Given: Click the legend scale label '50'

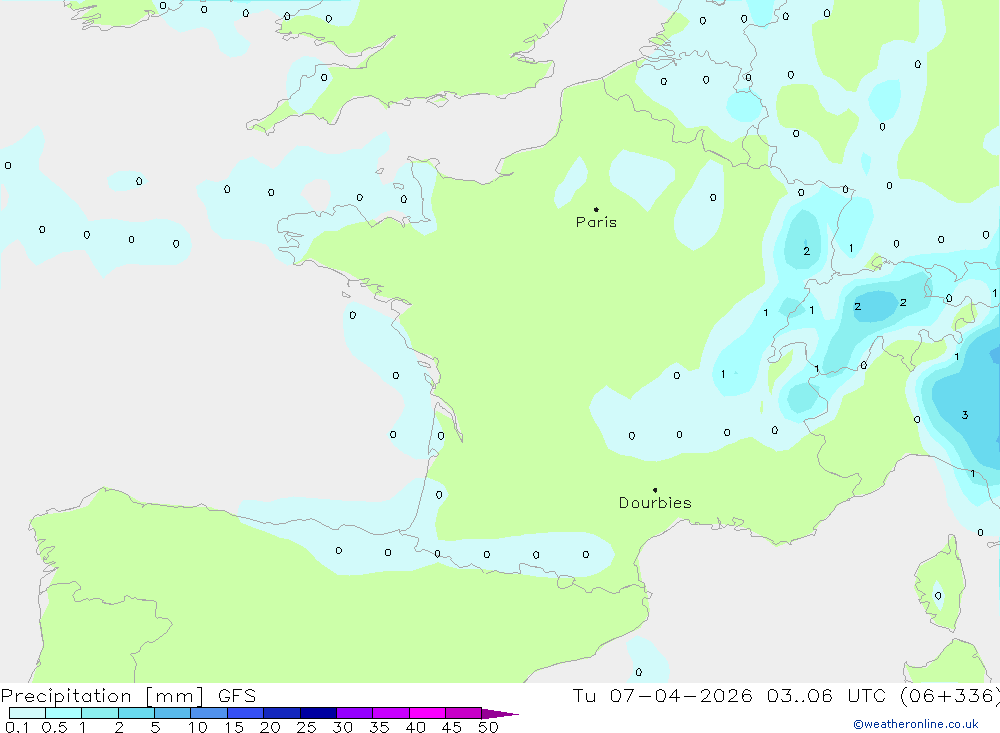Looking at the screenshot, I should point(488,727).
